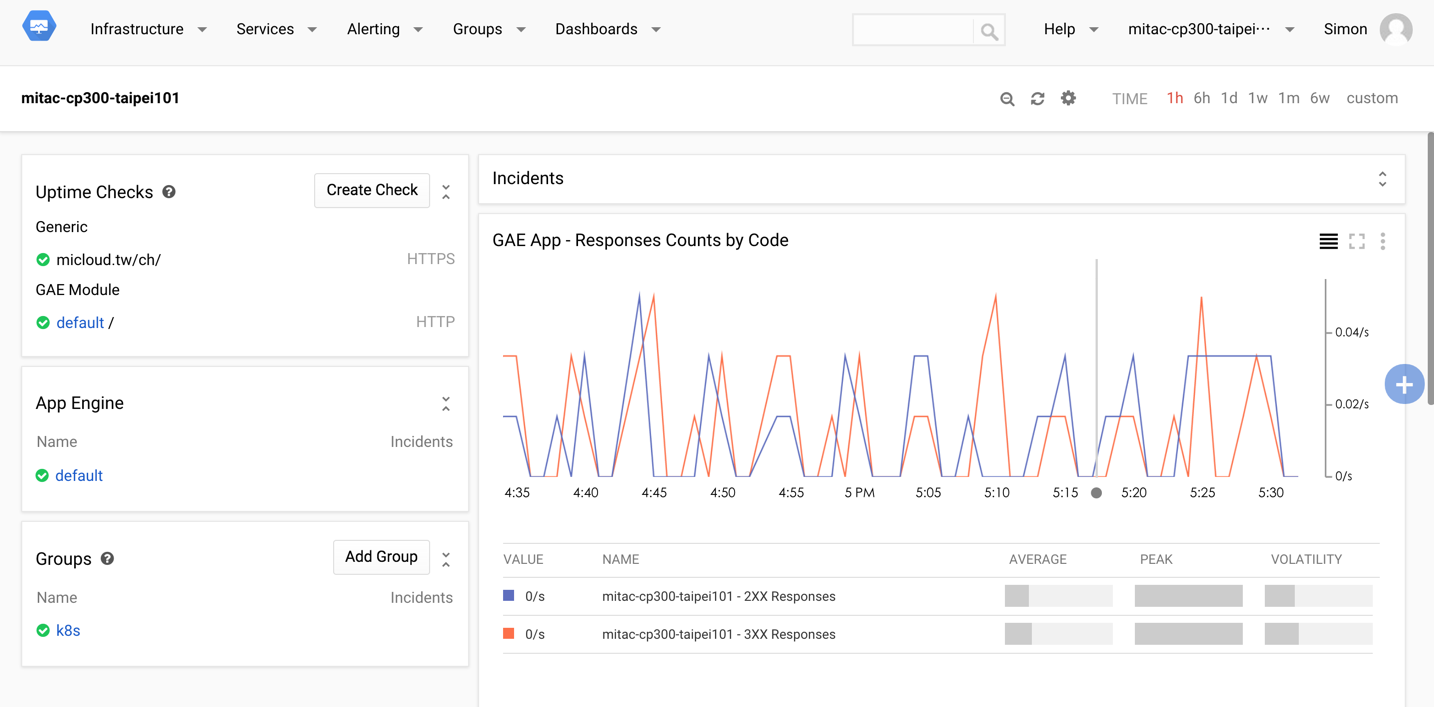
Task: Click the PEAK column header
Action: point(1156,560)
